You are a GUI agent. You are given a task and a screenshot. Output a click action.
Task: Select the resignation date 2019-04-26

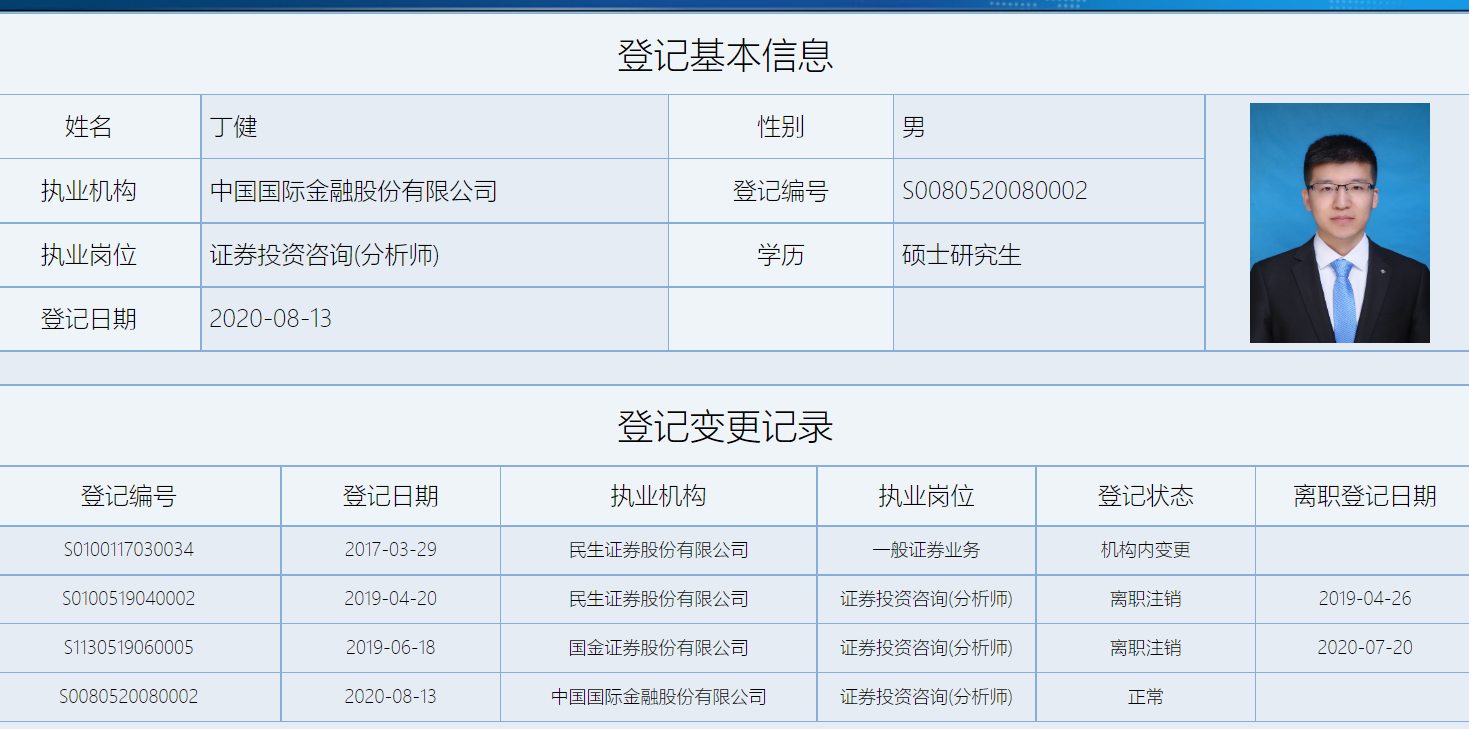(1365, 599)
